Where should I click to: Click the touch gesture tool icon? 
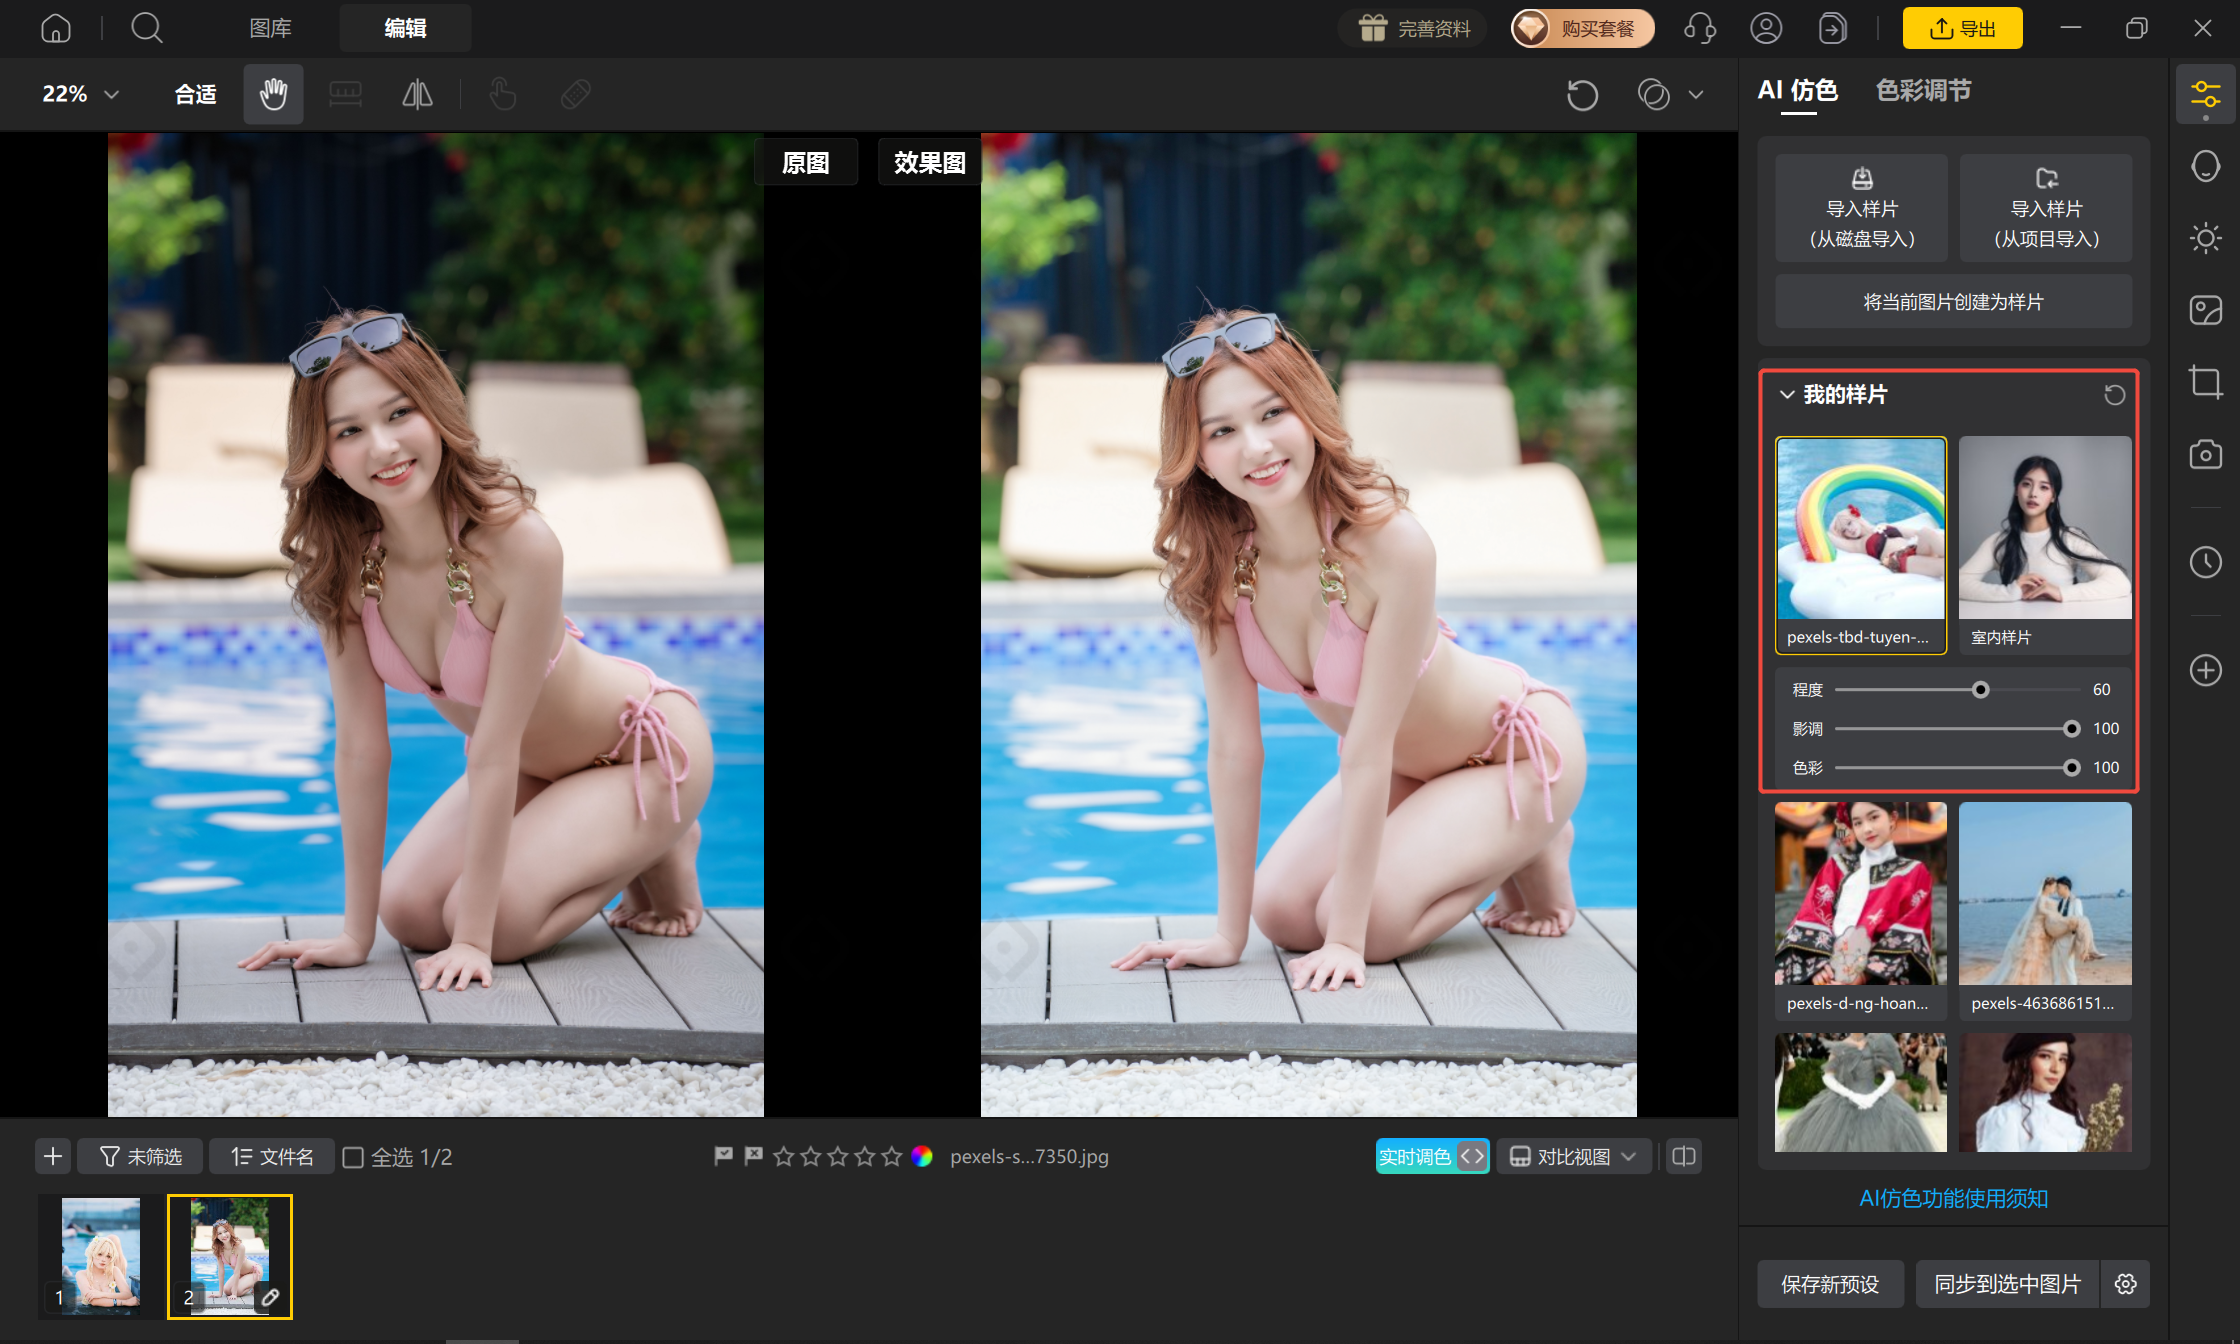coord(503,94)
